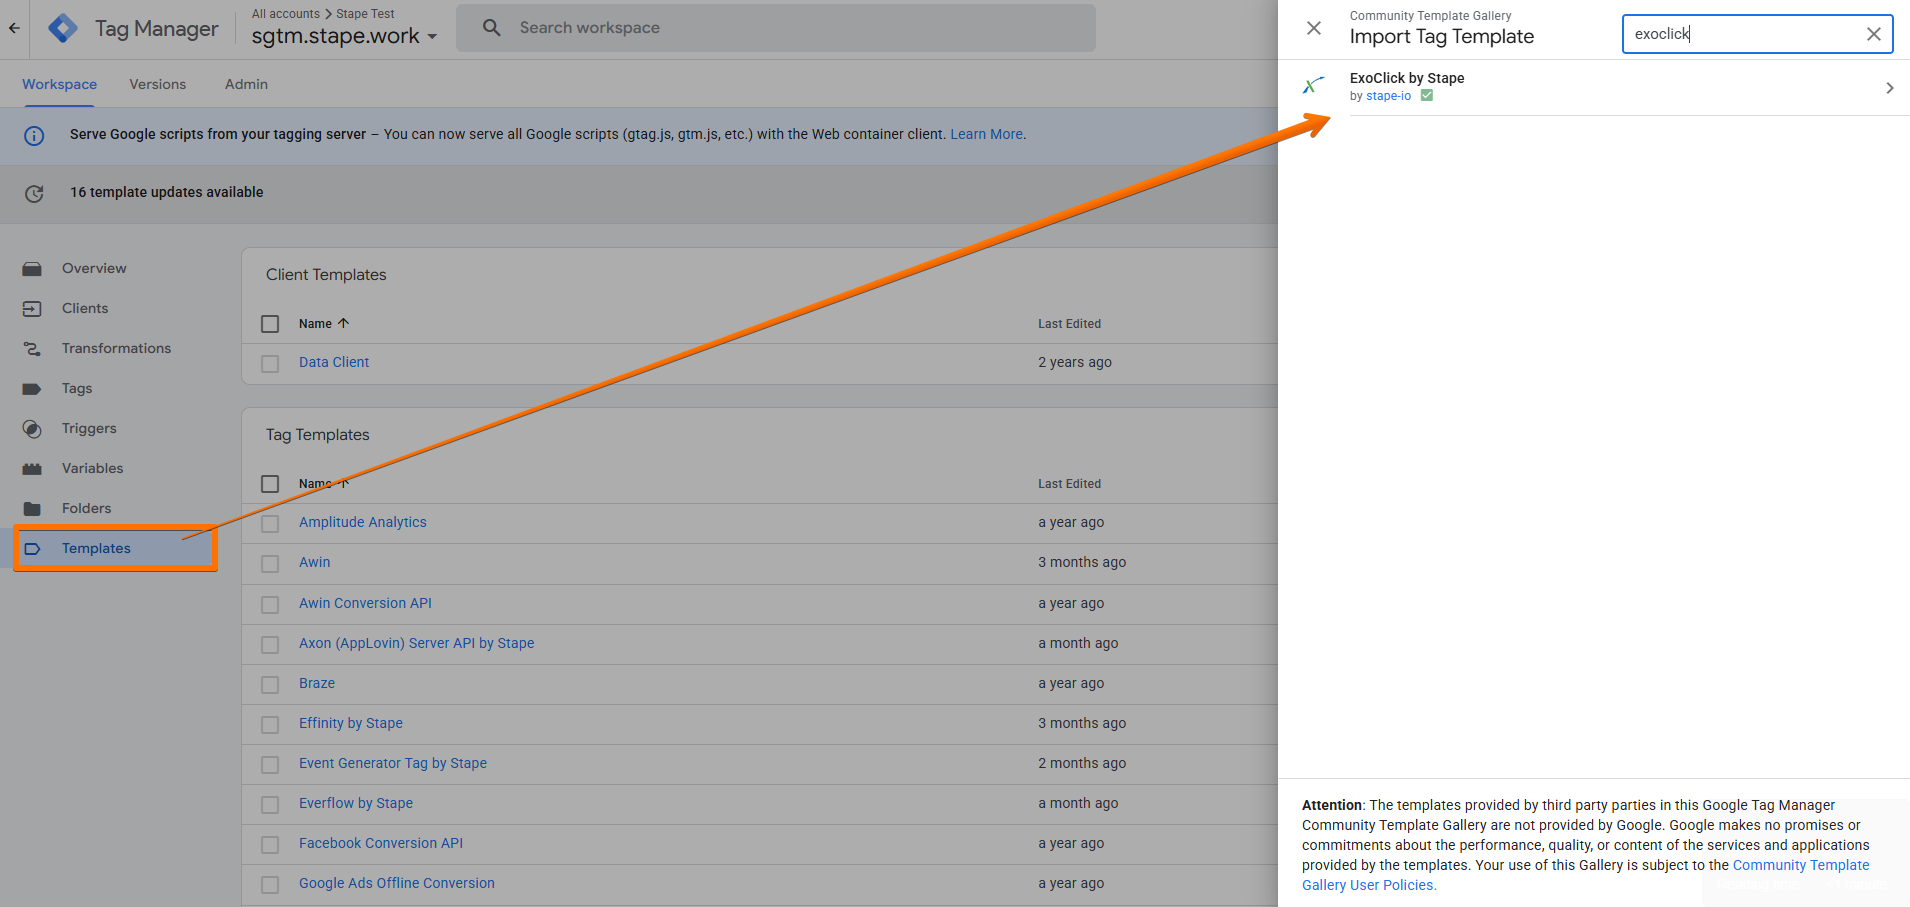
Task: Click the Learn More link
Action: coord(987,134)
